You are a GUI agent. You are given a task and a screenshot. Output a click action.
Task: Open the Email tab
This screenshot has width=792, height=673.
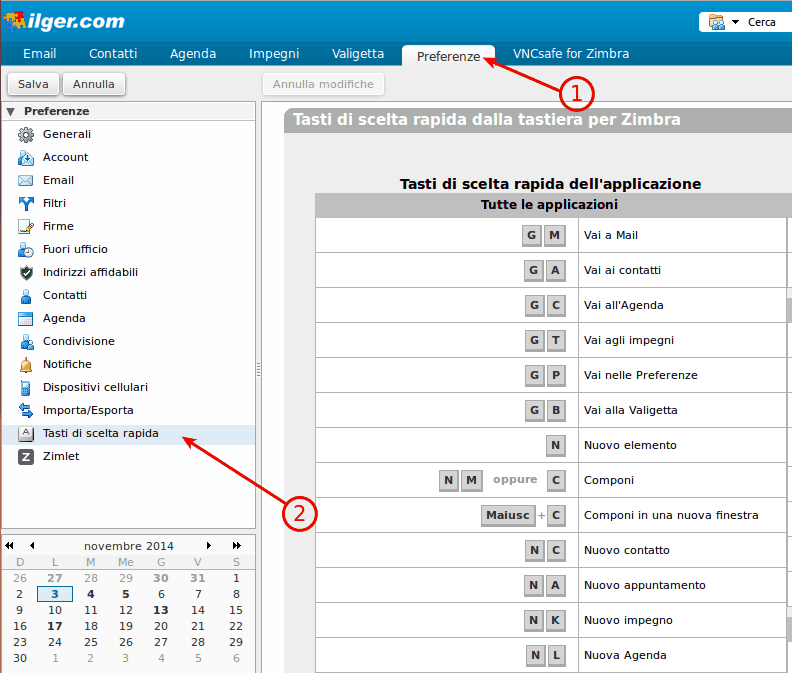click(x=39, y=54)
